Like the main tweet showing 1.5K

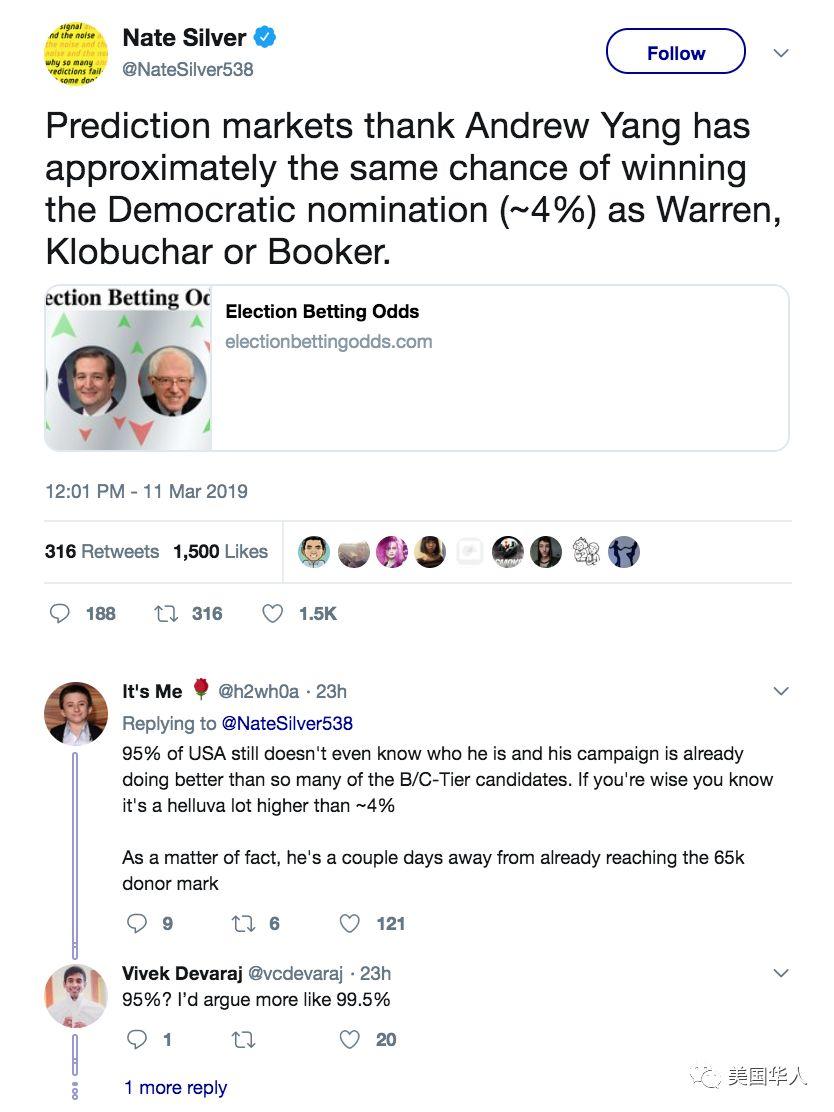pyautogui.click(x=272, y=613)
